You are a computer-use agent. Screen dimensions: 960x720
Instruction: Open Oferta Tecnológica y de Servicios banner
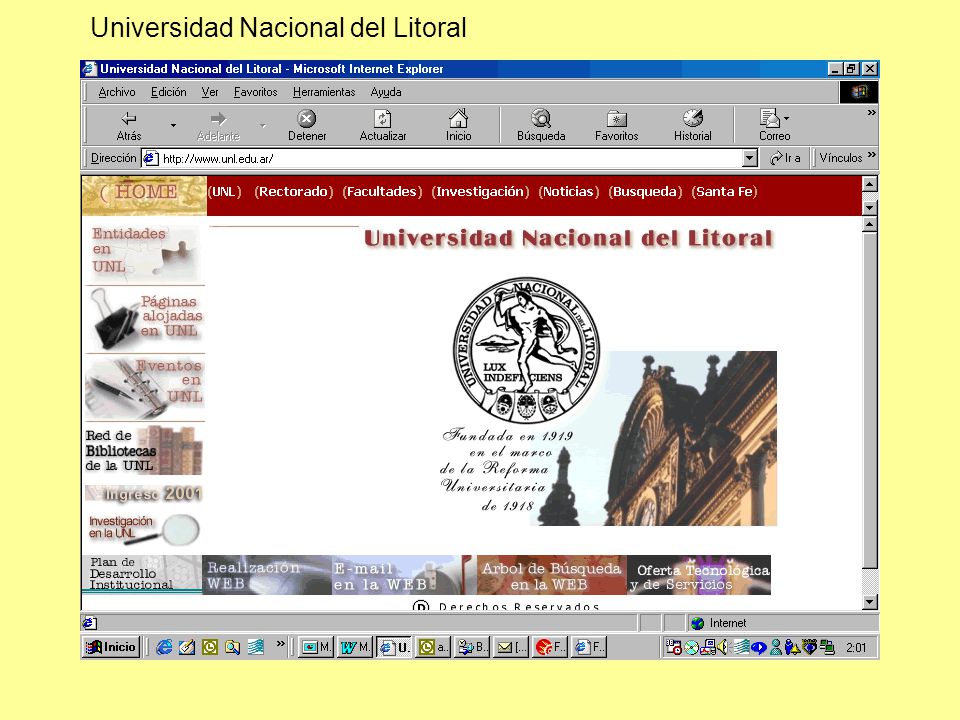699,575
